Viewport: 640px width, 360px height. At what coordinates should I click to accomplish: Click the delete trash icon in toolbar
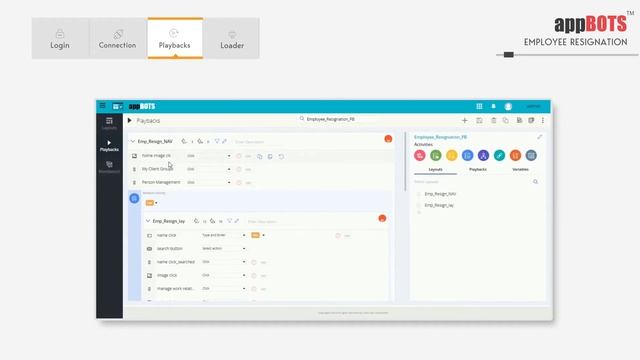pos(493,120)
